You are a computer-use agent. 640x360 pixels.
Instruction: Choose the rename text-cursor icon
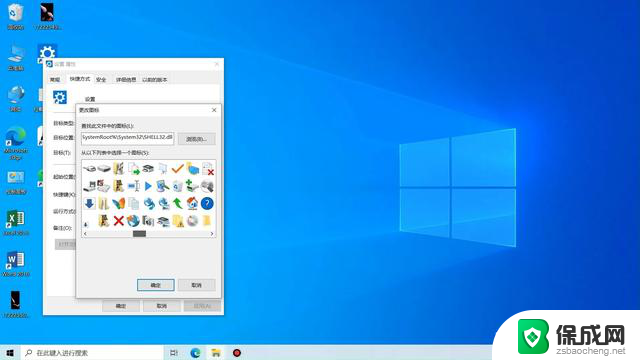click(x=133, y=186)
